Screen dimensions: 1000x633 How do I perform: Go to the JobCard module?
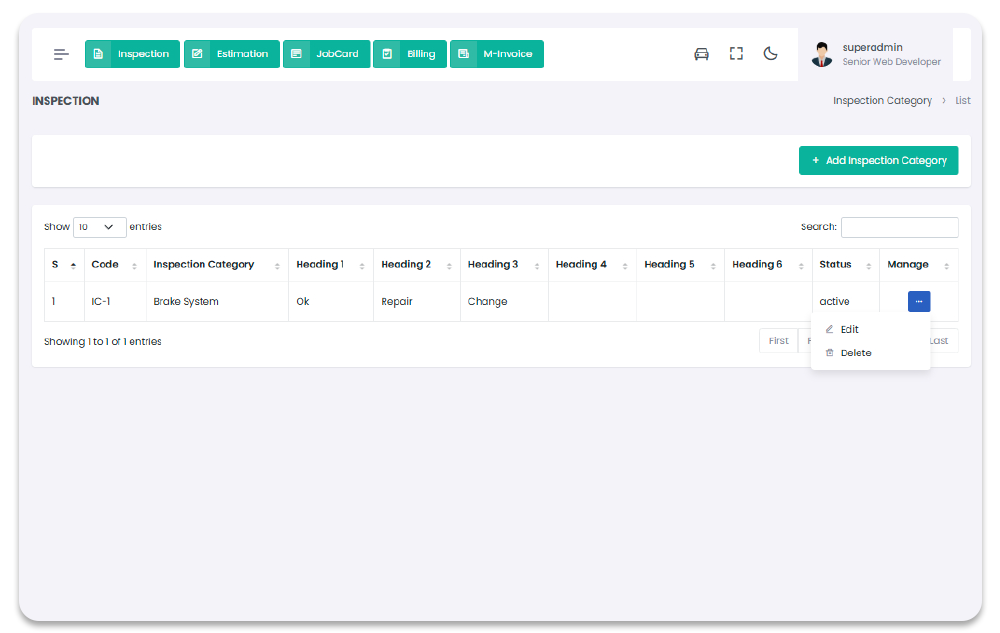pos(326,54)
